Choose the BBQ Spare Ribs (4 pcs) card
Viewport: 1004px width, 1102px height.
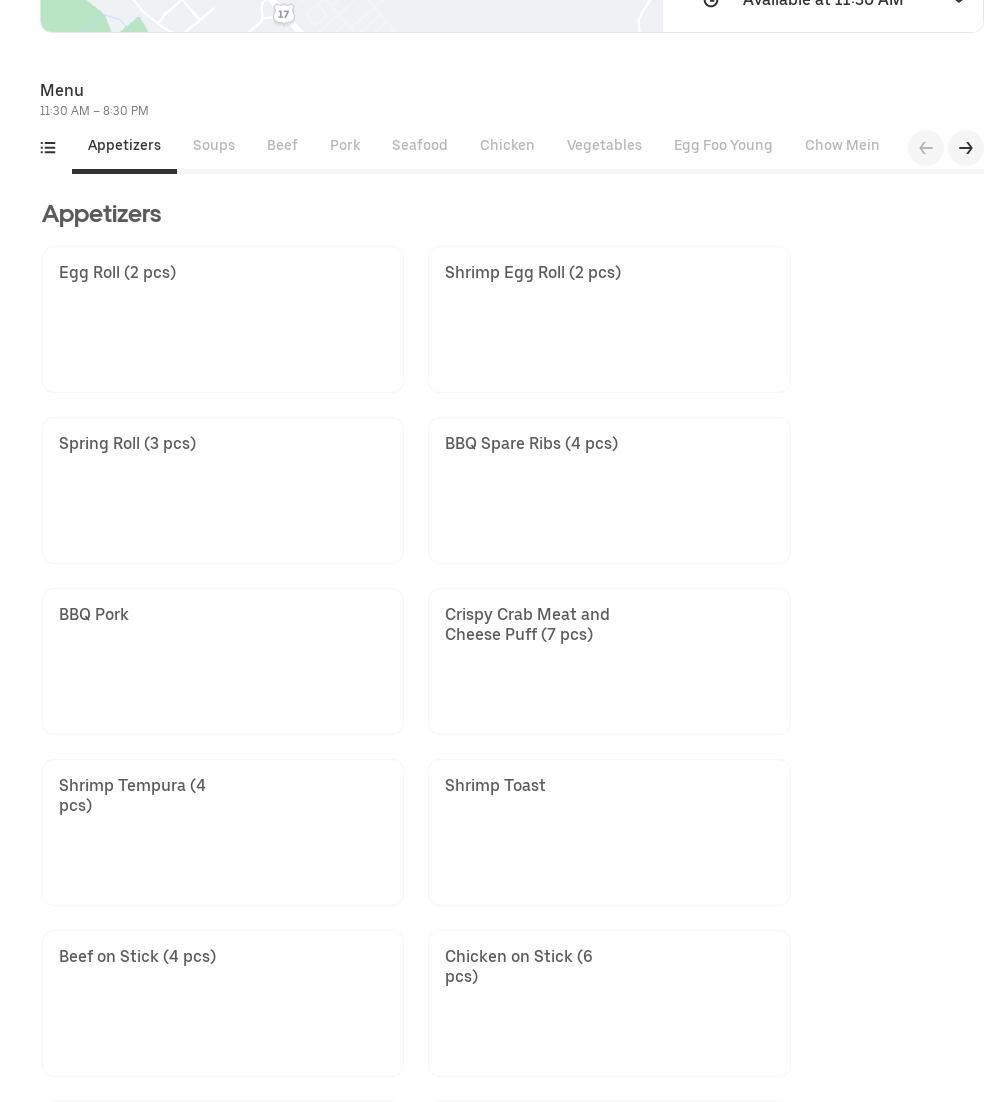(x=609, y=491)
